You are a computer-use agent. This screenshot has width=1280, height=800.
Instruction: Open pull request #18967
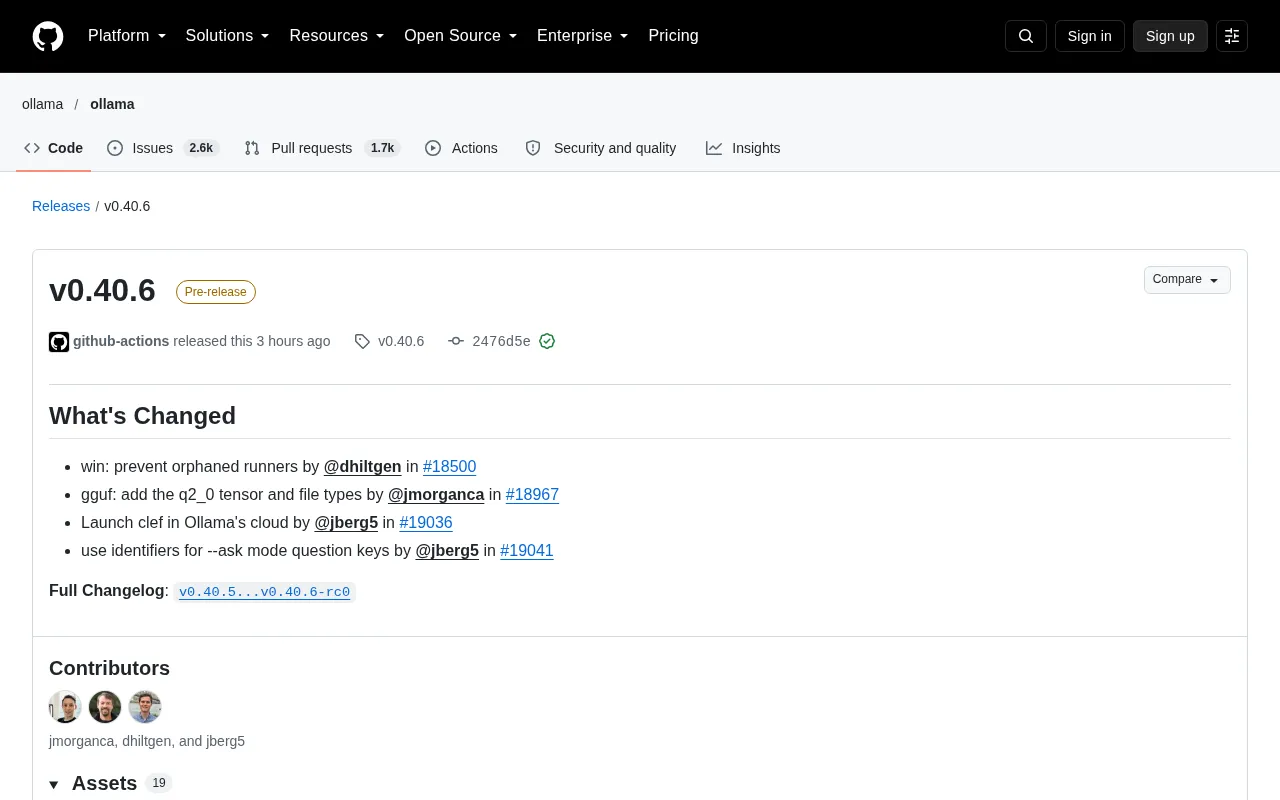[x=532, y=495]
